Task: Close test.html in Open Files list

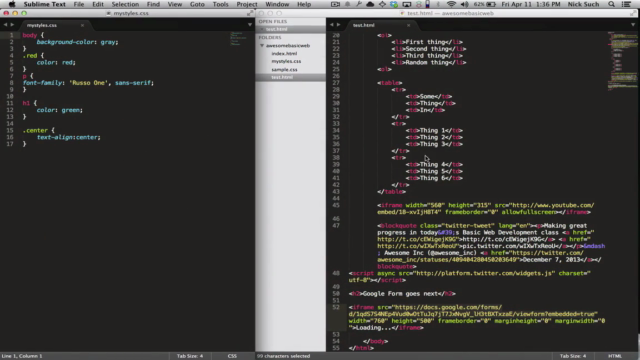Action: click(x=262, y=29)
